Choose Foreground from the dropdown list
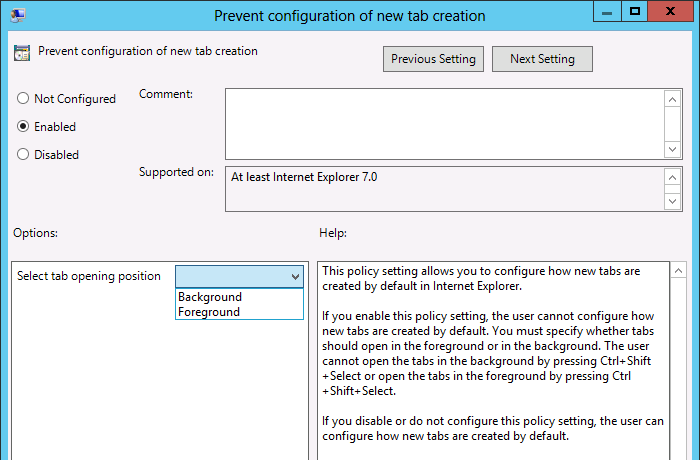 pyautogui.click(x=209, y=312)
